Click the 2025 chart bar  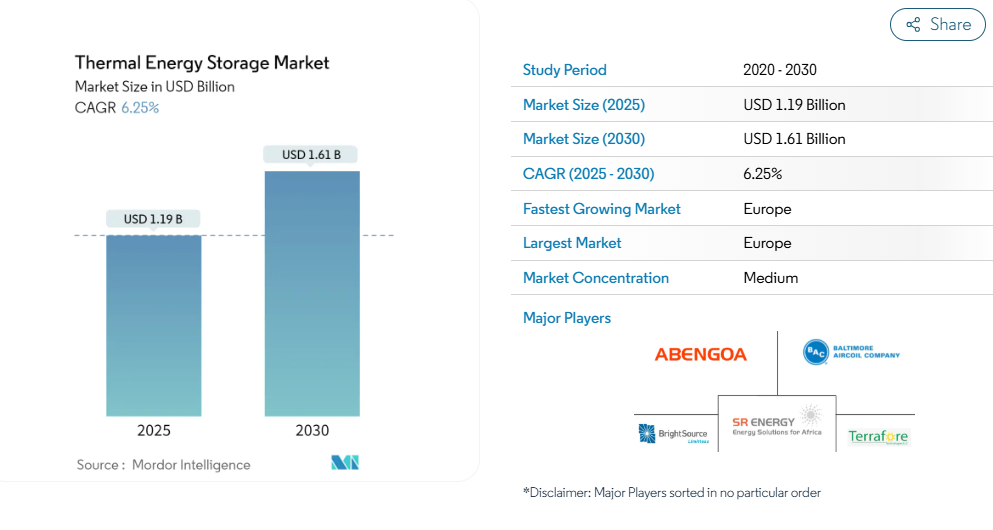click(154, 325)
